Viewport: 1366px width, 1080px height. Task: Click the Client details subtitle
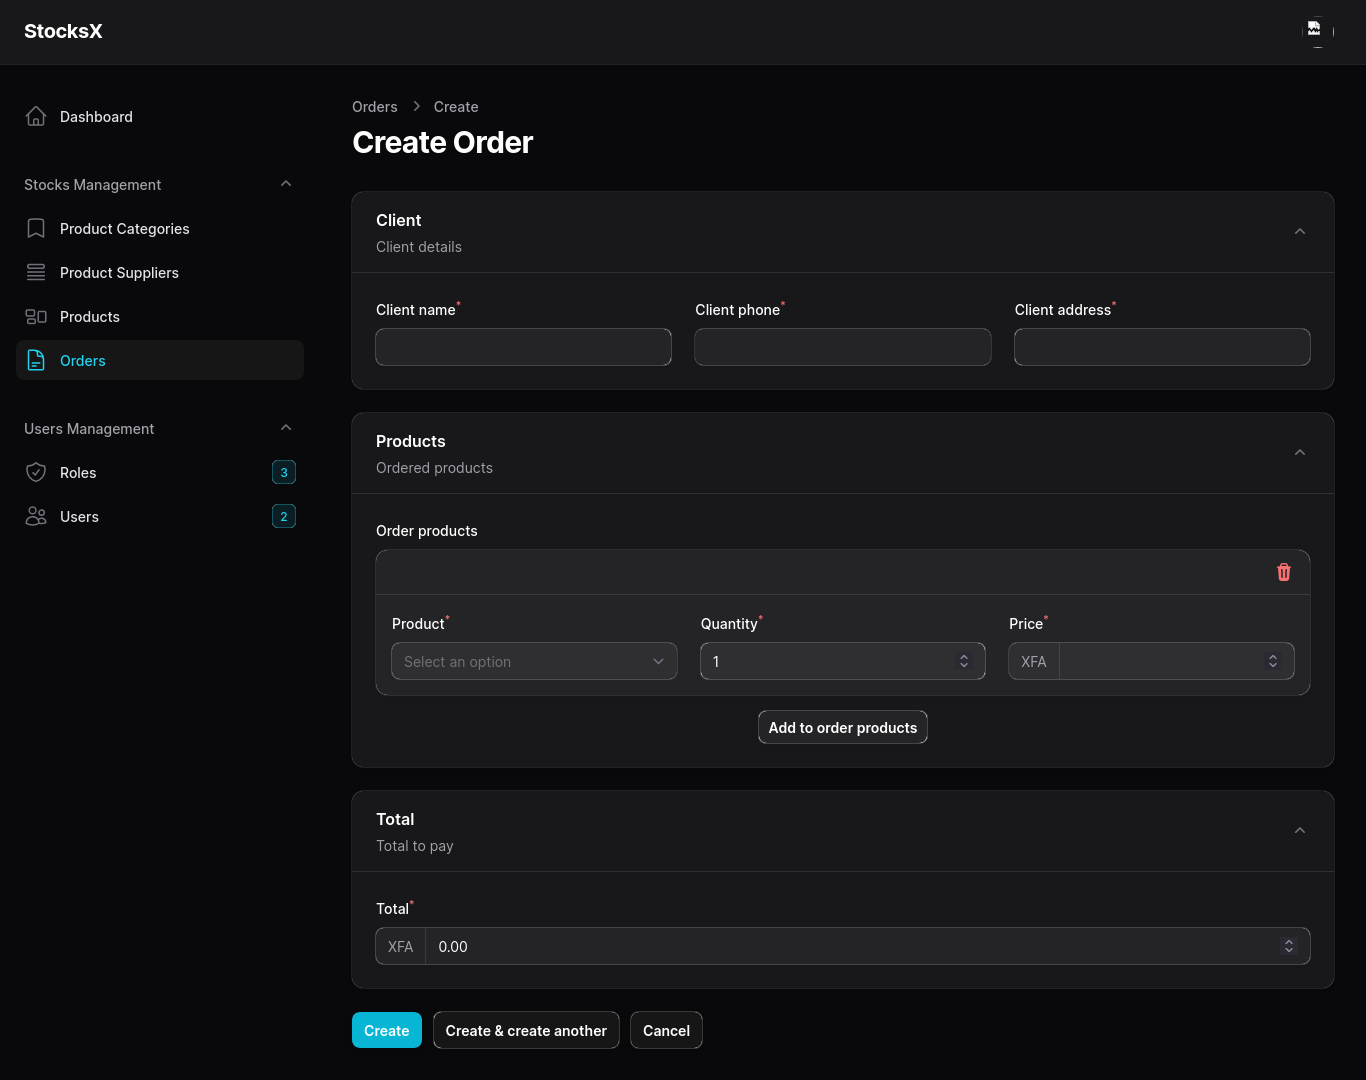tap(419, 247)
